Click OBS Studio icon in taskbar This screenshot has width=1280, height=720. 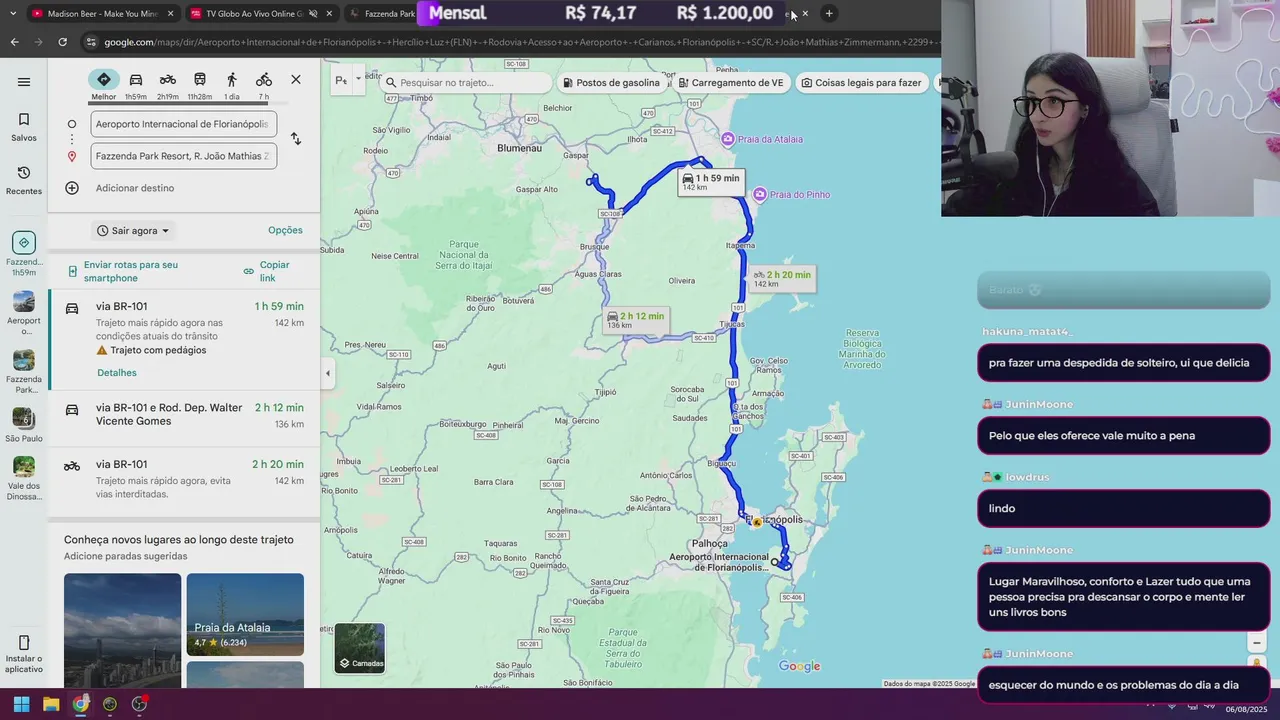(x=140, y=704)
